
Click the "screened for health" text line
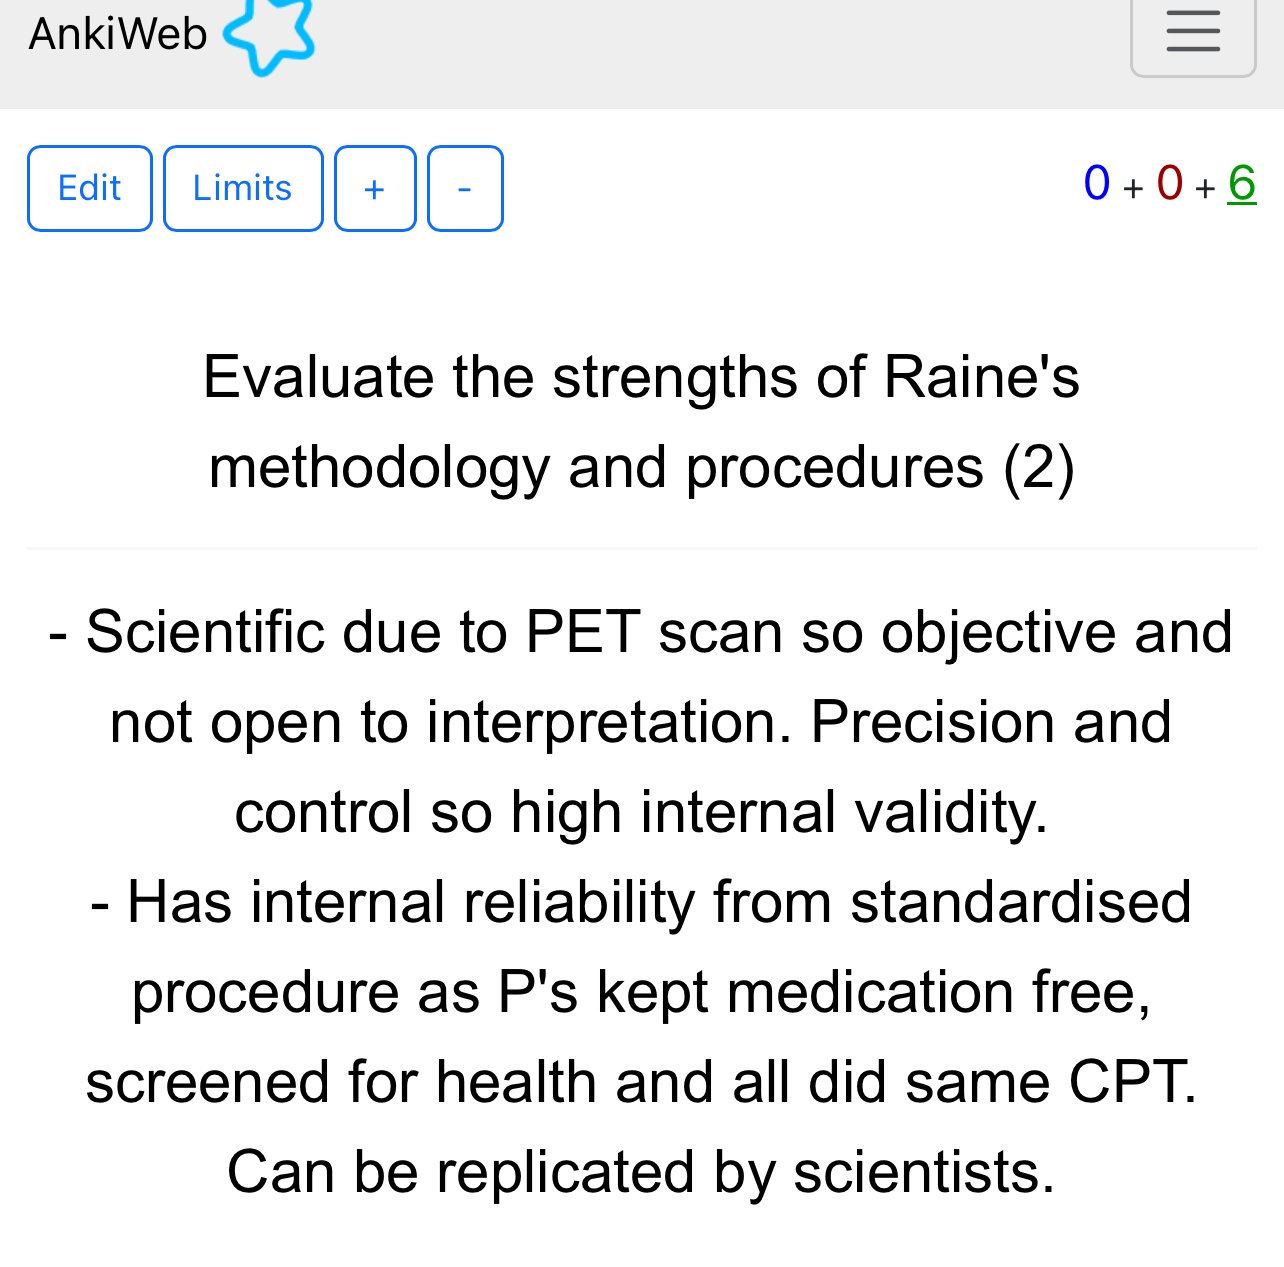point(641,1081)
